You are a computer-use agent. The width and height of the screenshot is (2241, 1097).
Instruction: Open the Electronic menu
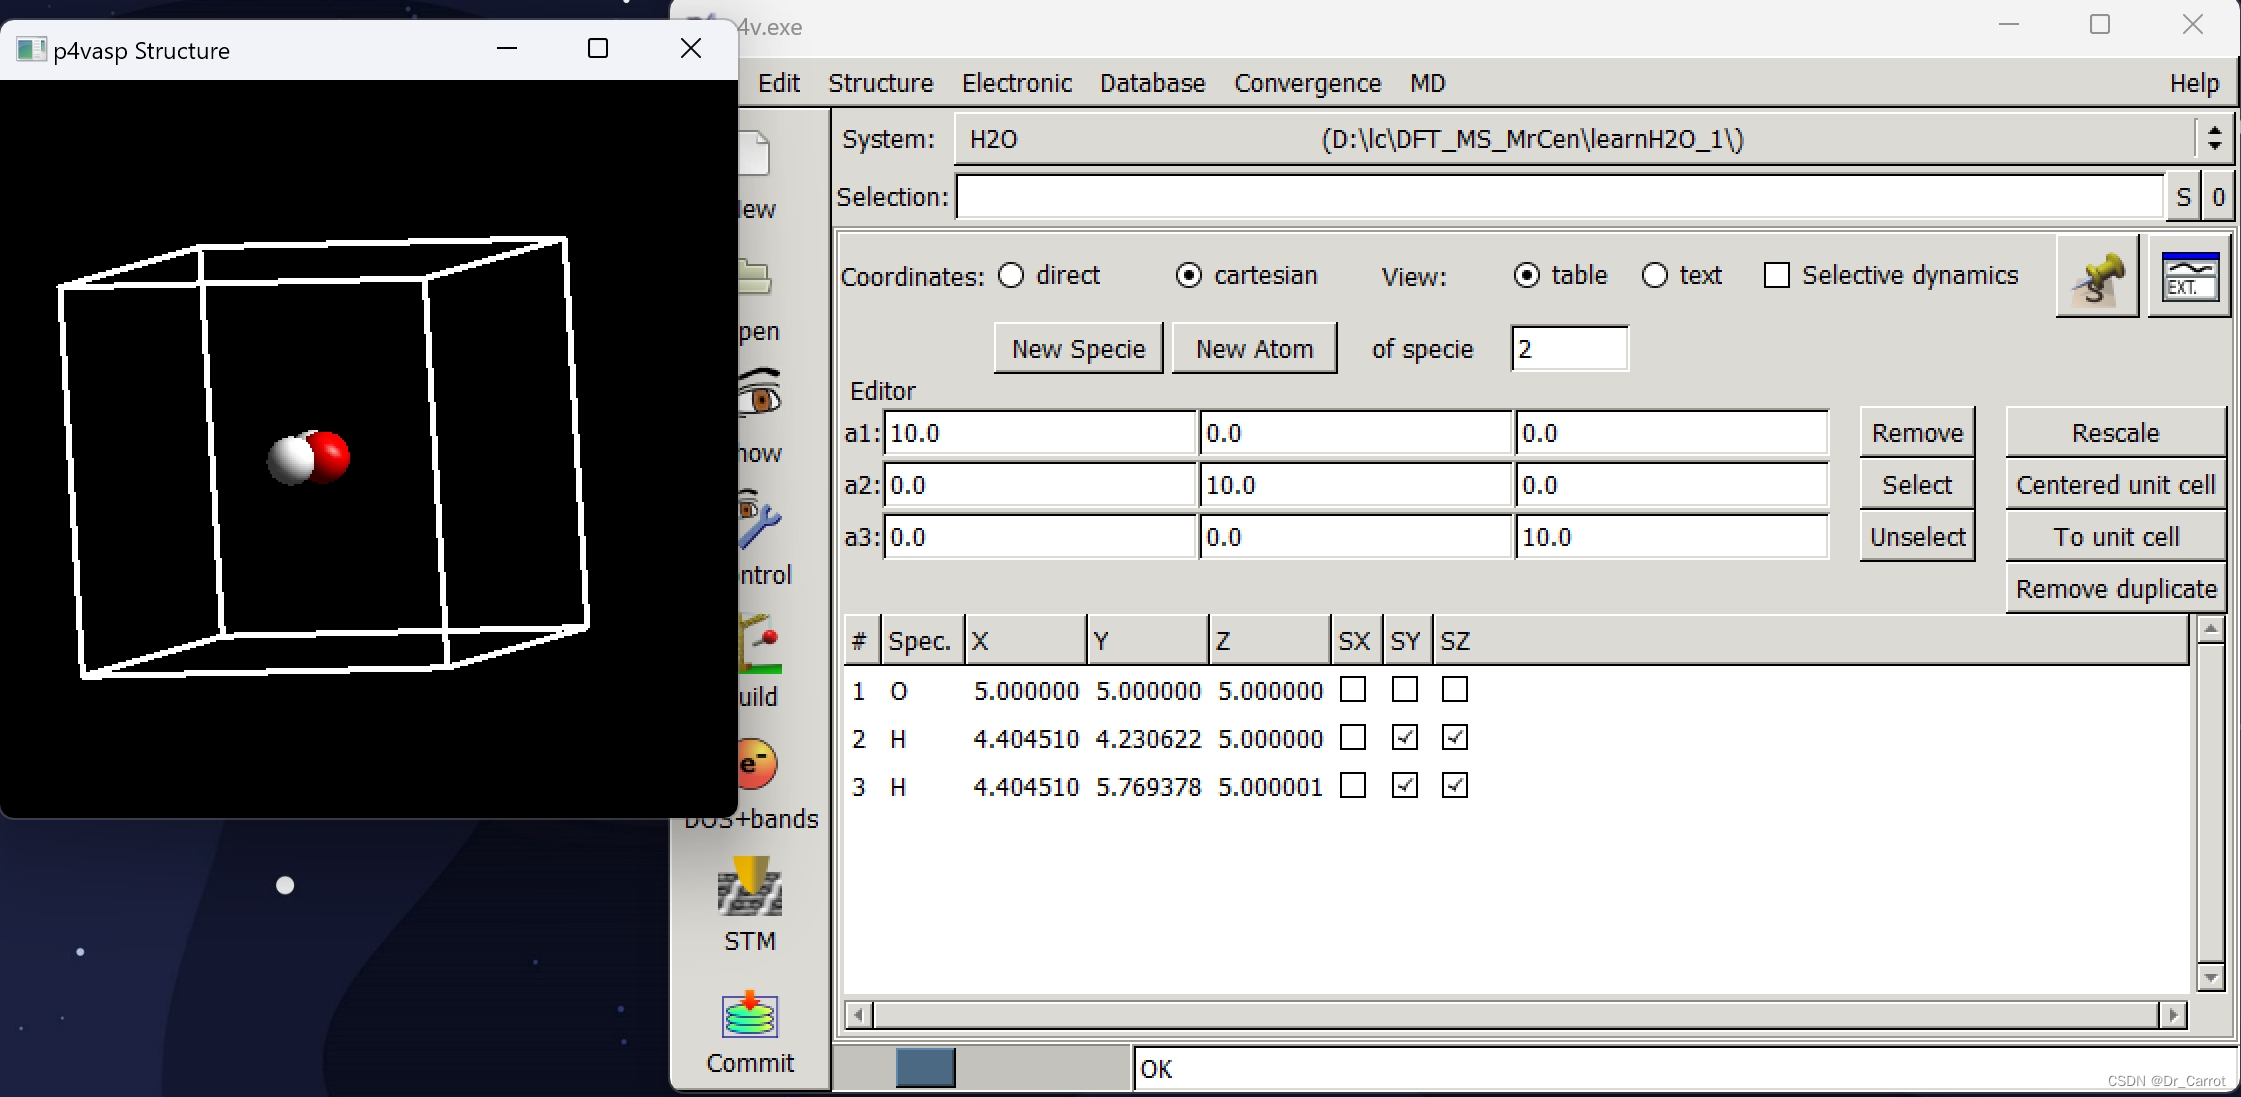(x=1016, y=83)
